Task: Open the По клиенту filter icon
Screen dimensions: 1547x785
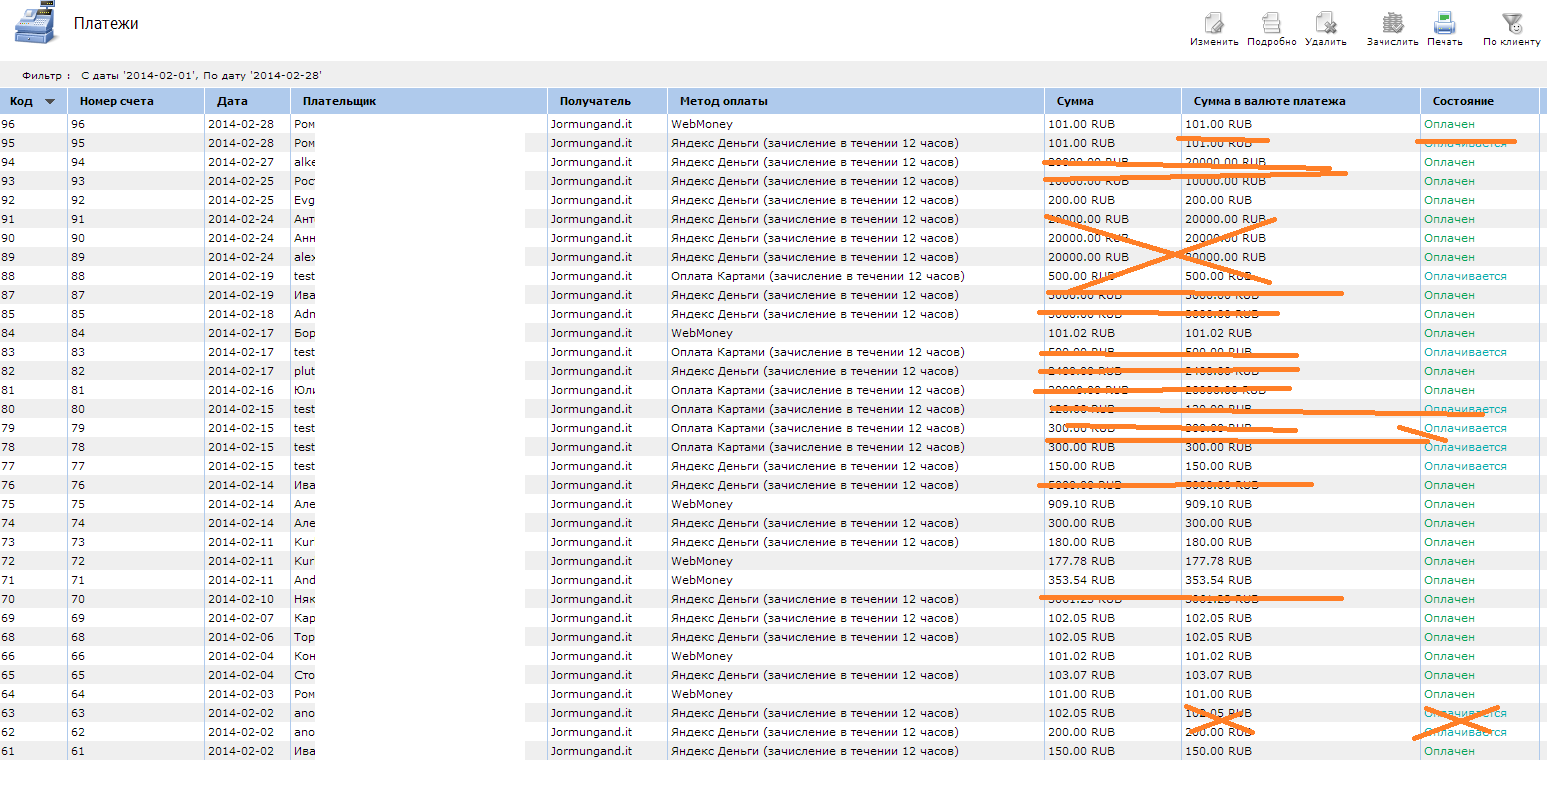Action: (x=1511, y=24)
